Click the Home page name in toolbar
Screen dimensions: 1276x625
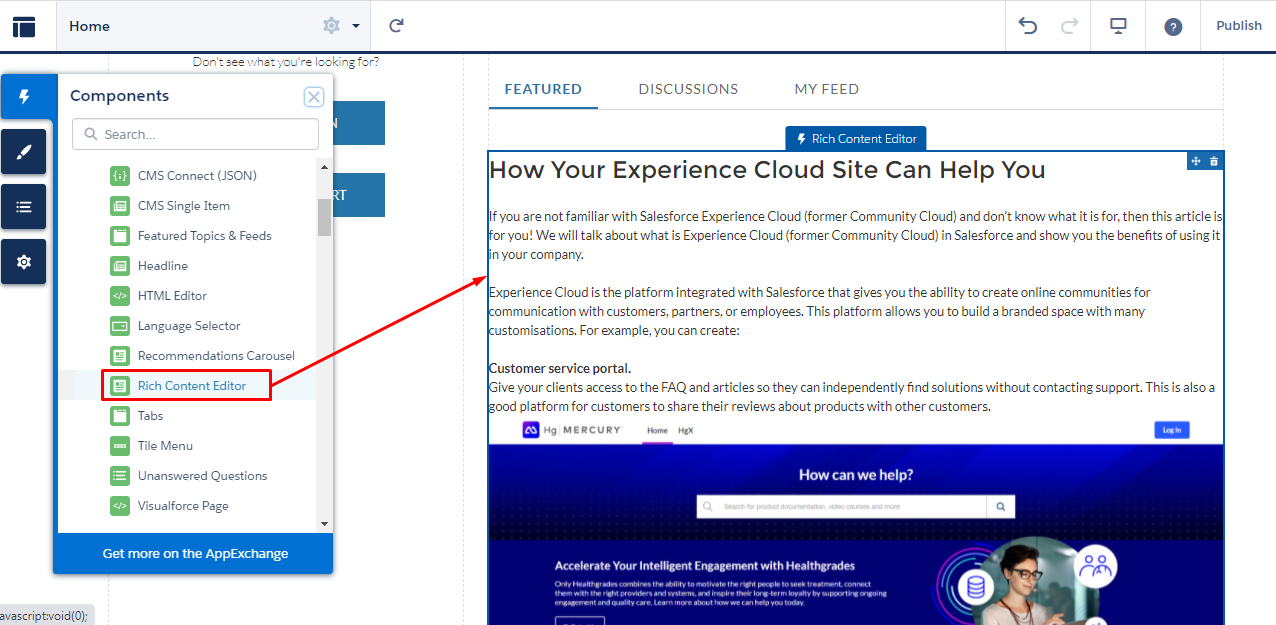[x=89, y=26]
